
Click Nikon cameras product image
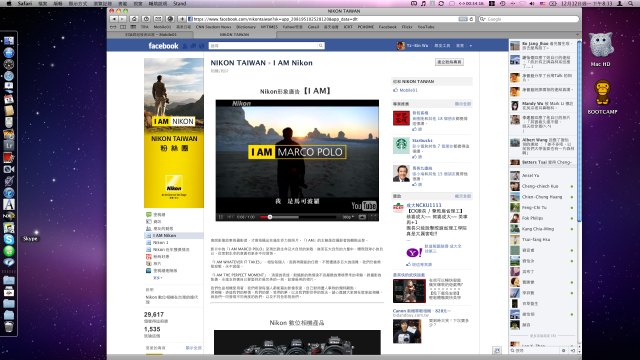point(297,342)
